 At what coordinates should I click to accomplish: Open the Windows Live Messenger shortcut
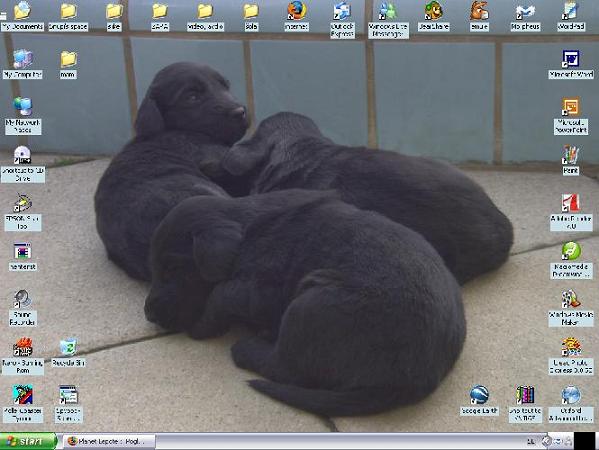tap(388, 20)
